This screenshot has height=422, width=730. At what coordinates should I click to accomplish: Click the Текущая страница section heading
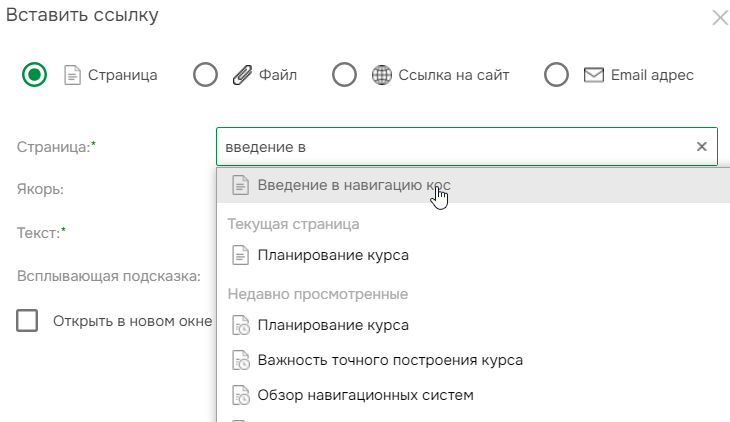tap(293, 224)
